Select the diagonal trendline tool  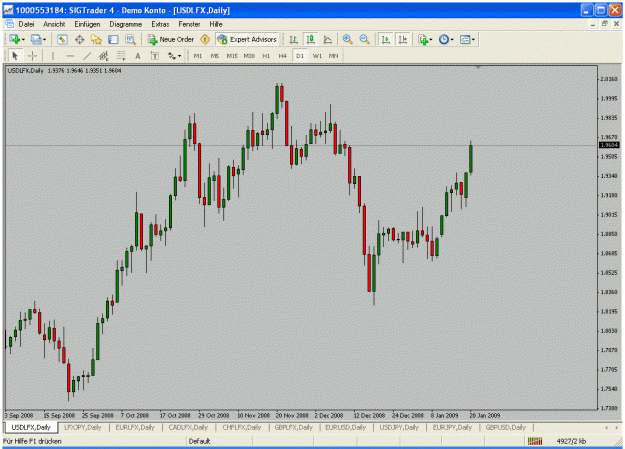(x=87, y=56)
